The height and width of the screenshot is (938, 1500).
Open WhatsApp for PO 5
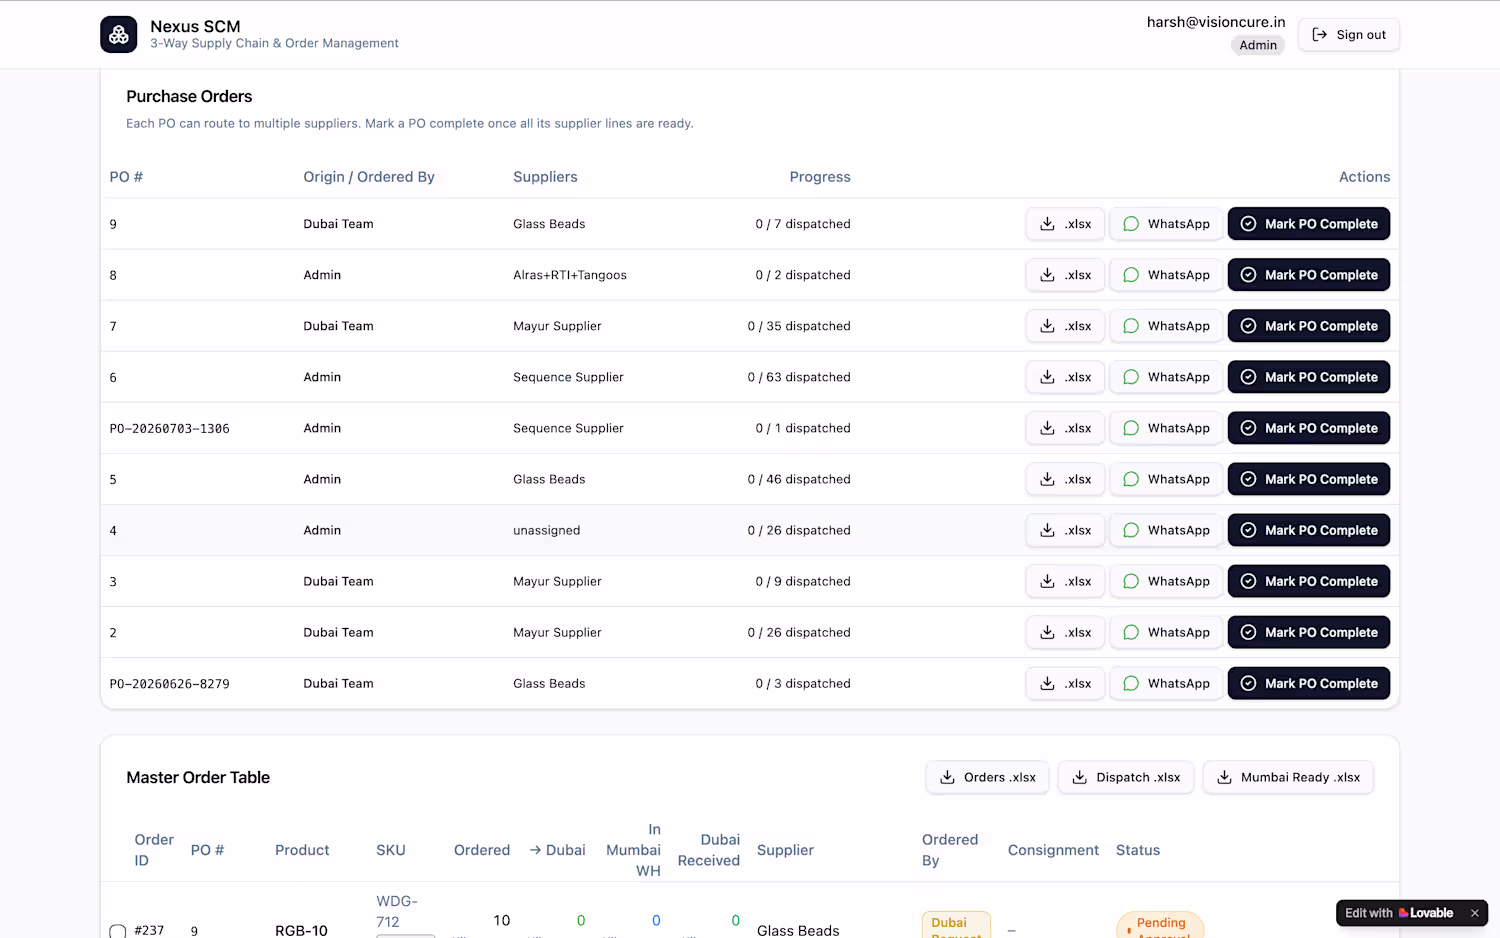tap(1166, 479)
